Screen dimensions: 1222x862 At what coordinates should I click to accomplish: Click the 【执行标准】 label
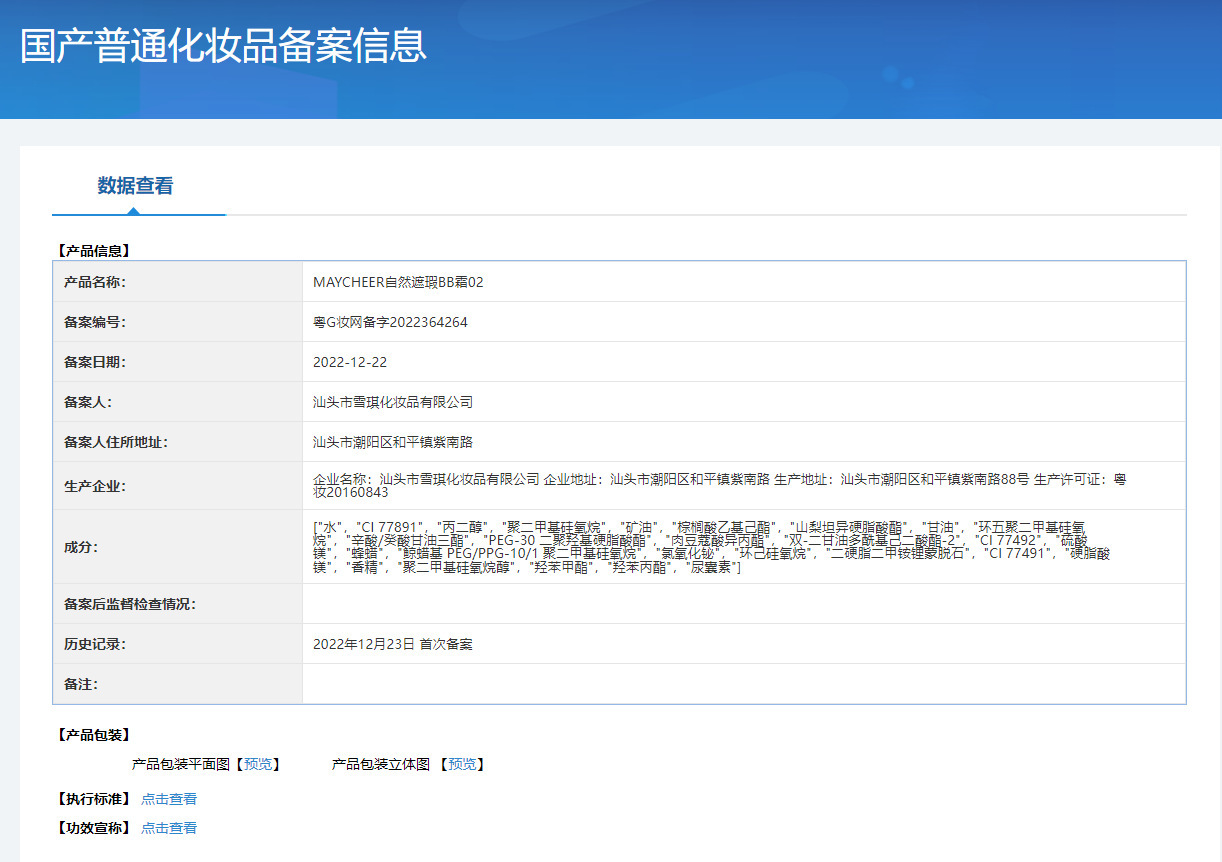point(94,799)
